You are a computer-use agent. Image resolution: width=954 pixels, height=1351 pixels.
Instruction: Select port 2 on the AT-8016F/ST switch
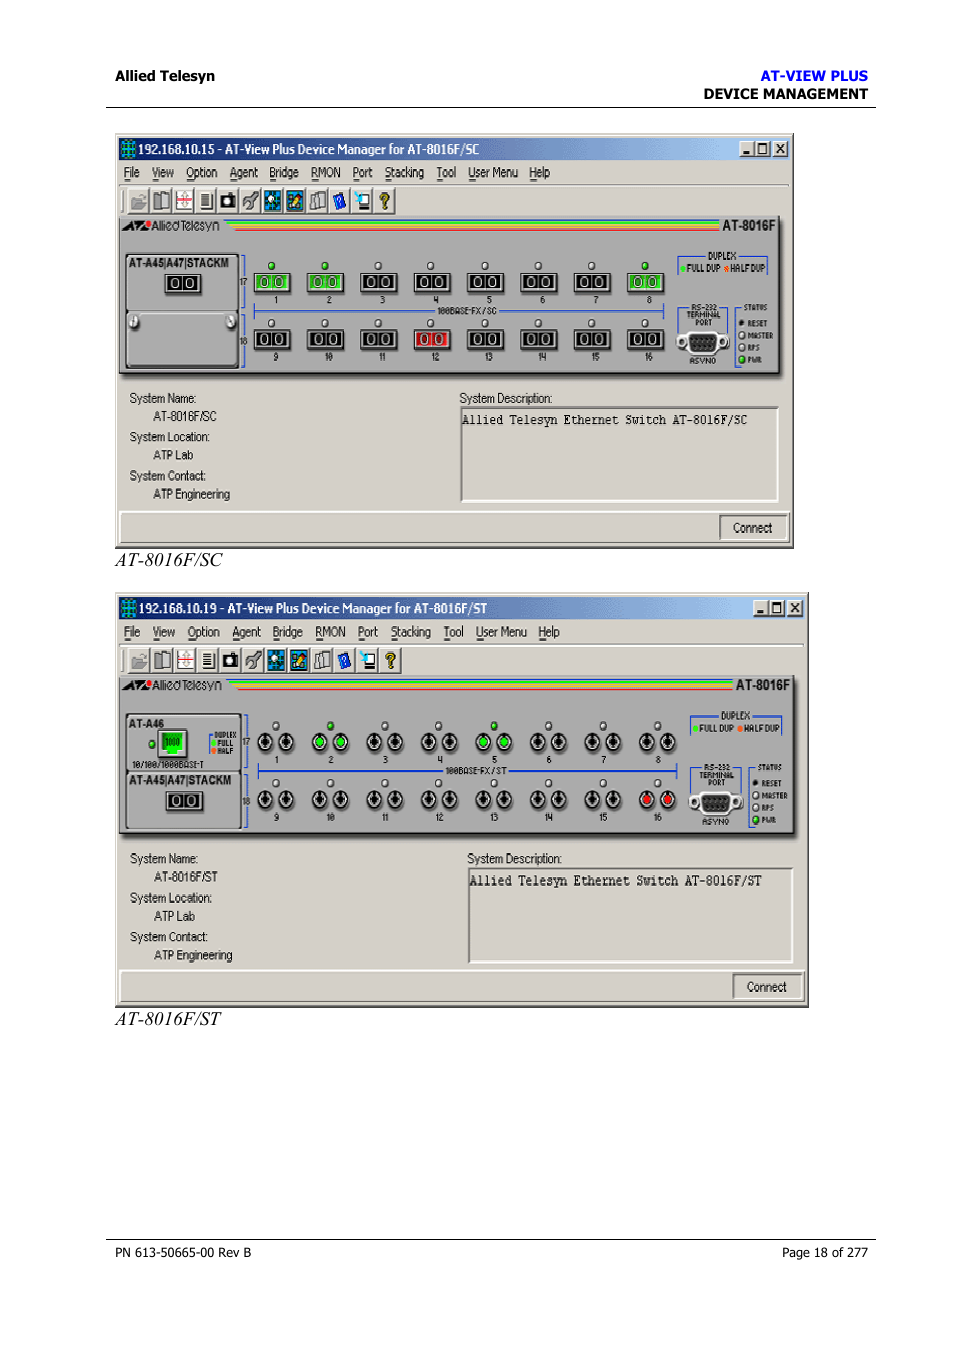(x=330, y=742)
